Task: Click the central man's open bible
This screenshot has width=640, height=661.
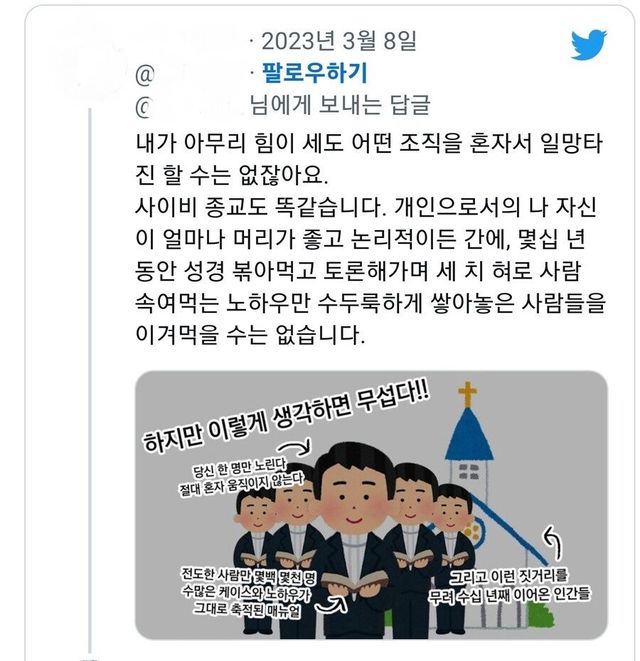Action: (x=355, y=581)
